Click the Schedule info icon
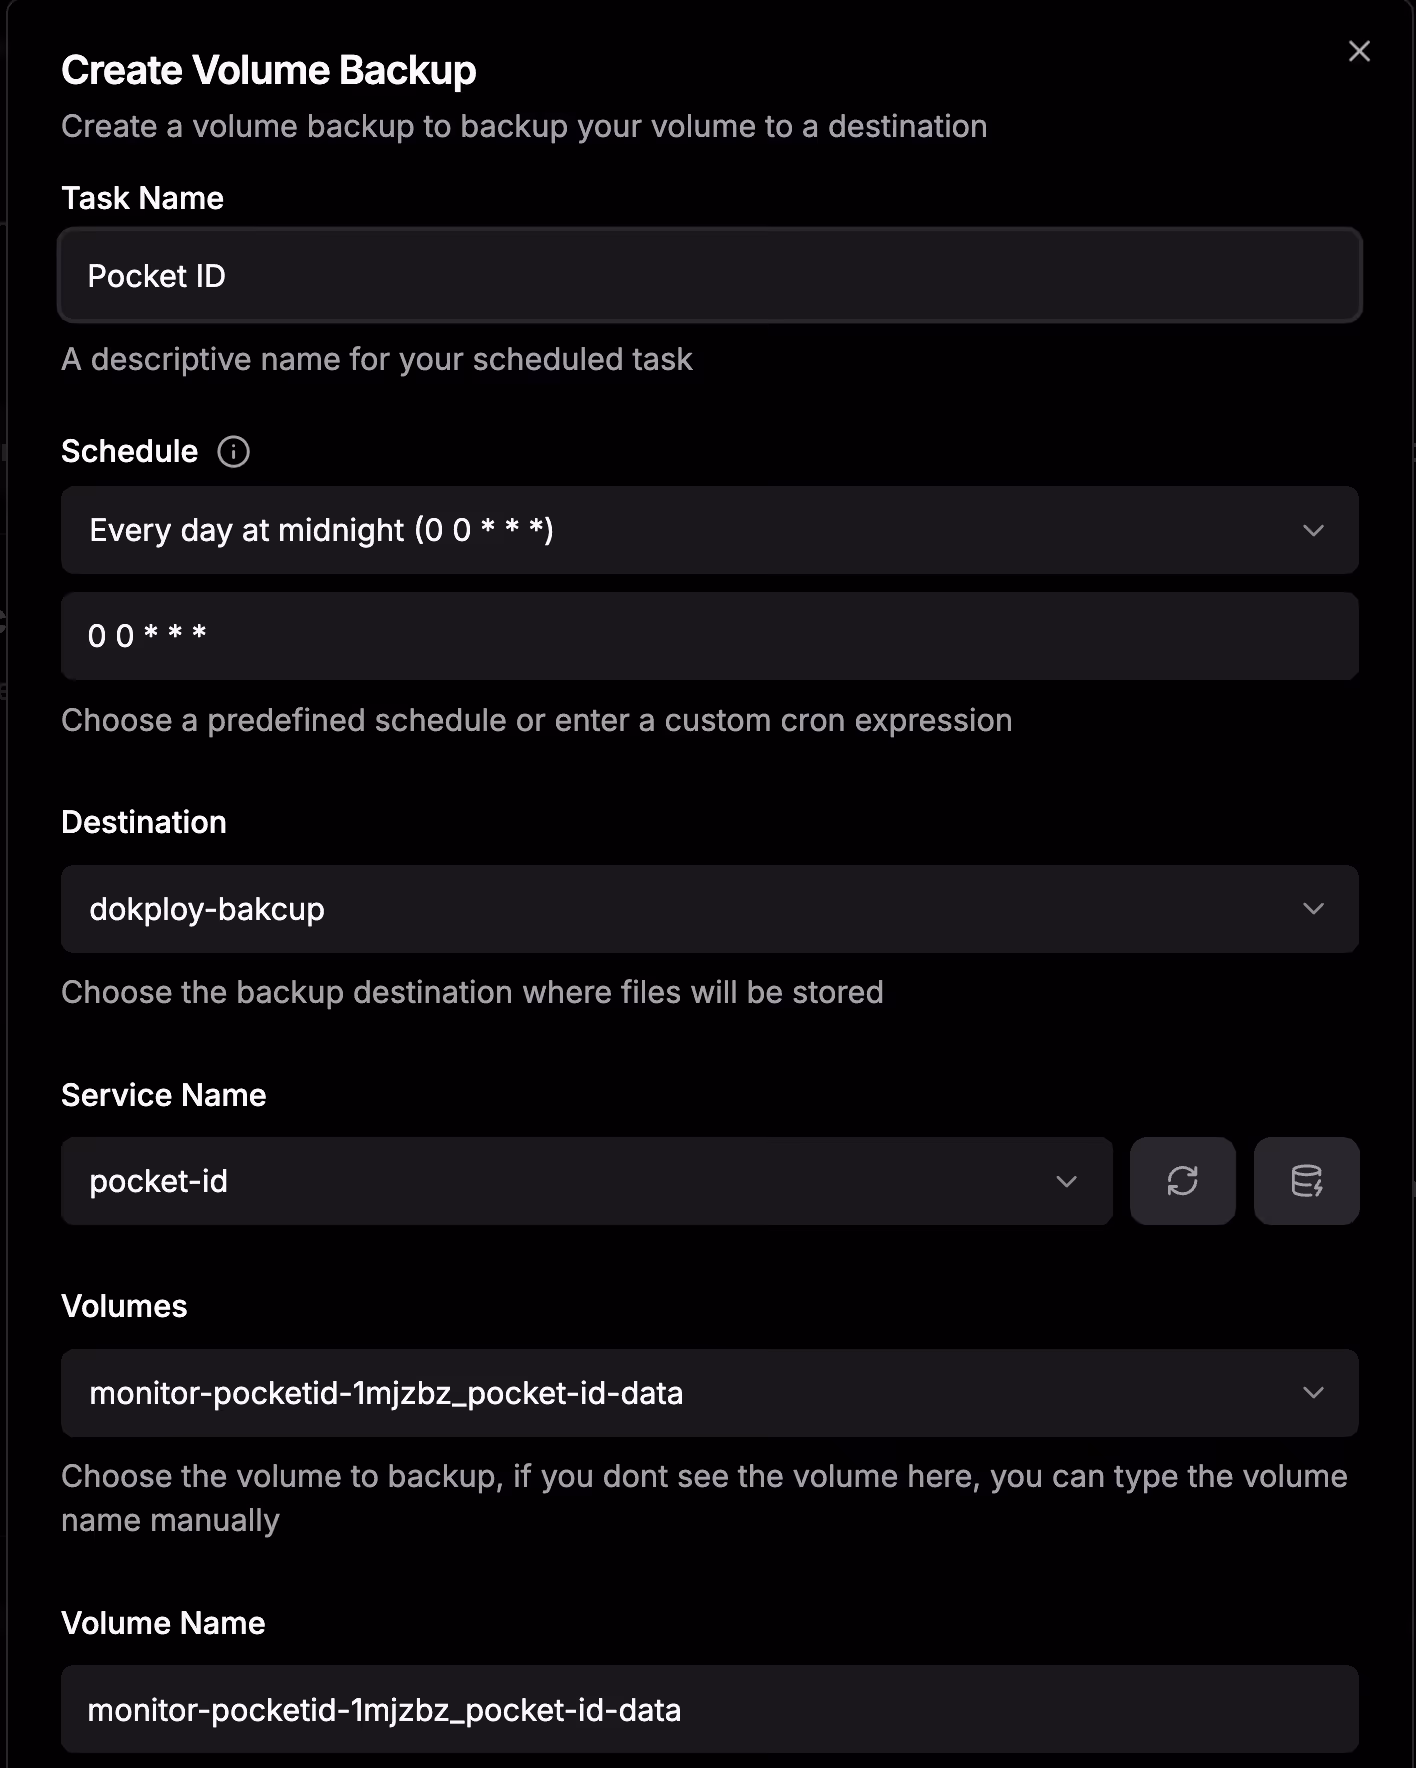Image resolution: width=1416 pixels, height=1768 pixels. point(233,452)
